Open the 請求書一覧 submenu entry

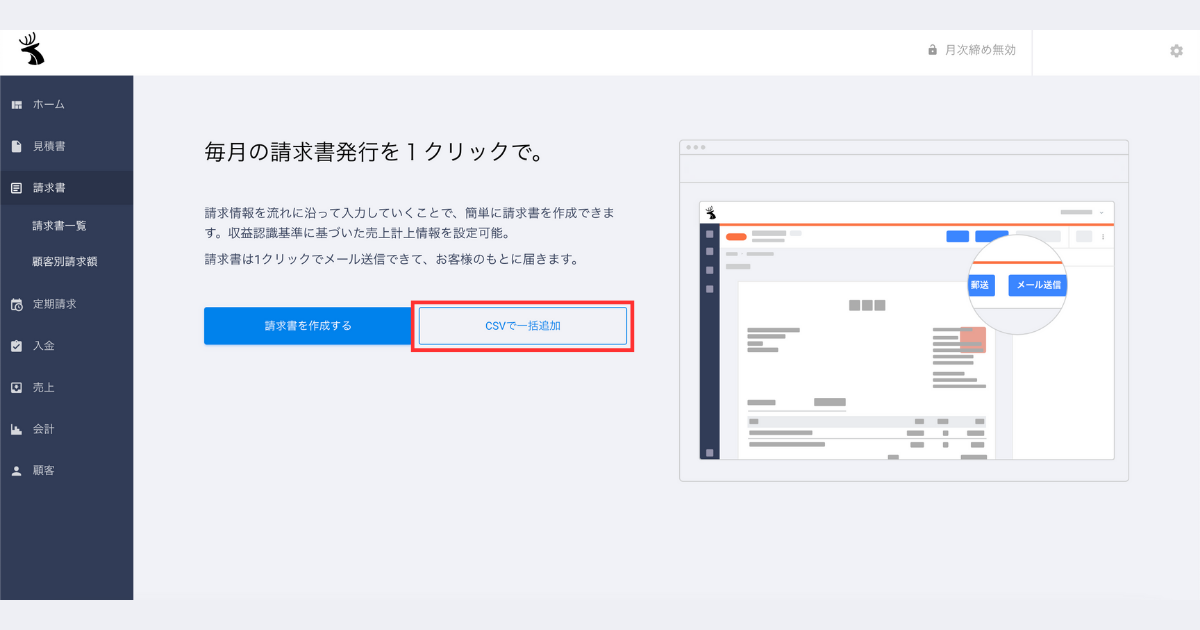click(x=62, y=225)
